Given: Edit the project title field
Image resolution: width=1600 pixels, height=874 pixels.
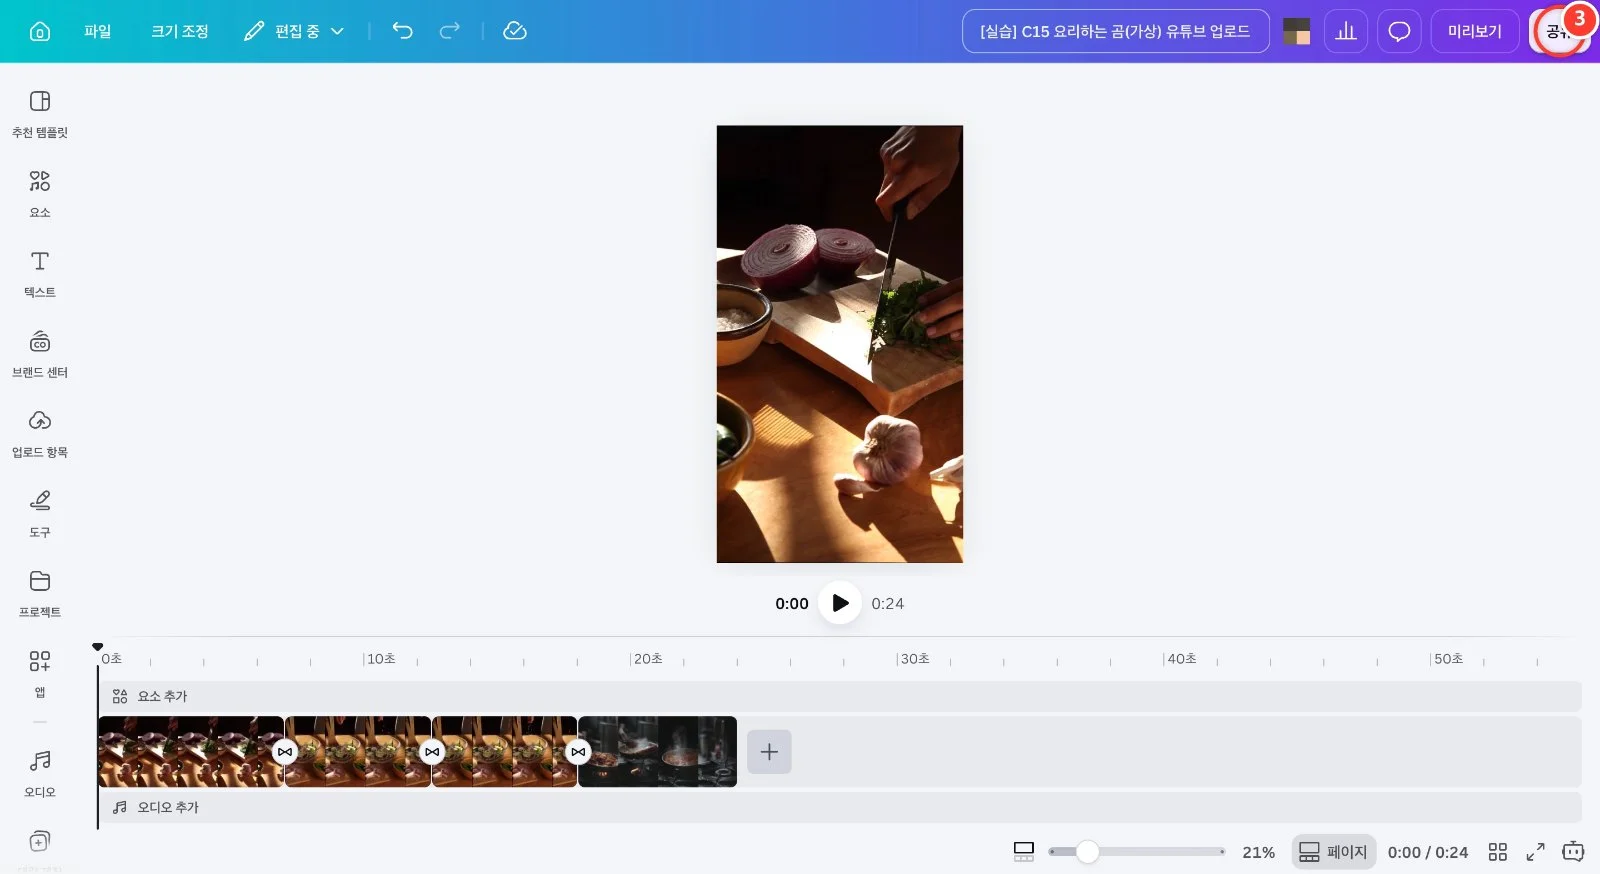Looking at the screenshot, I should tap(1115, 31).
